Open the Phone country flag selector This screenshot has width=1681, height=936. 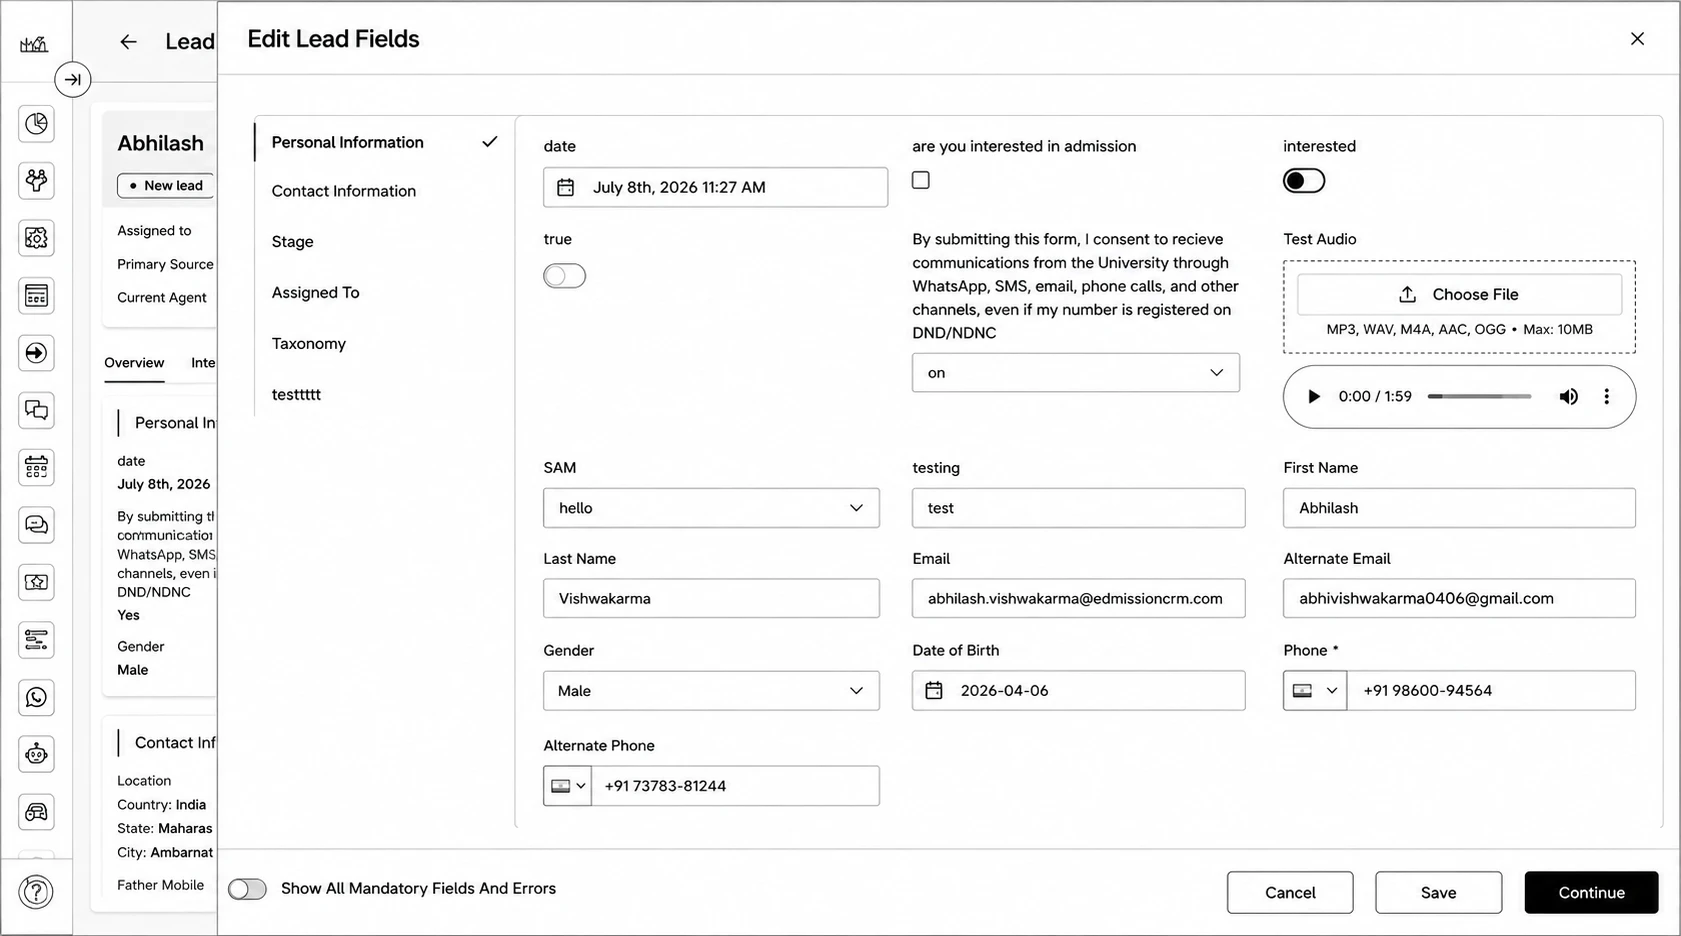[x=1315, y=691]
